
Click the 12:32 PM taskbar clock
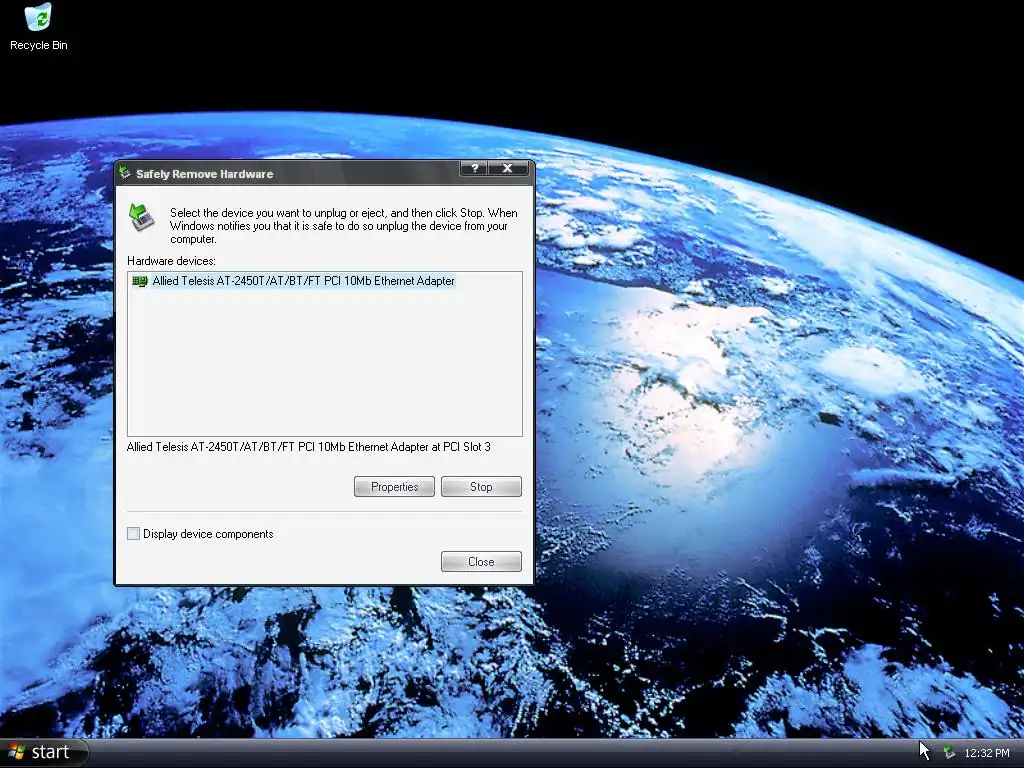click(x=987, y=753)
